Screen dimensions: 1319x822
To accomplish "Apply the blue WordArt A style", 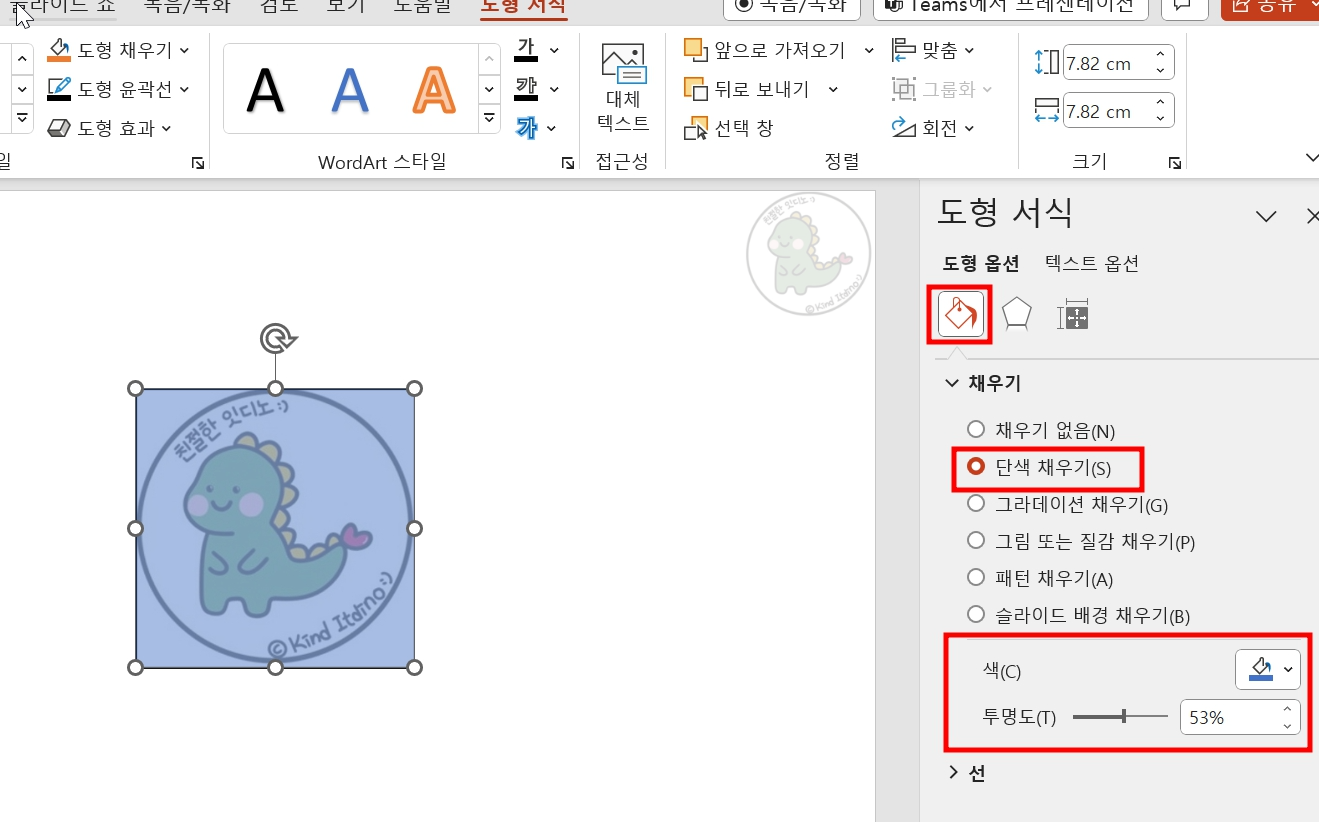I will (x=350, y=90).
